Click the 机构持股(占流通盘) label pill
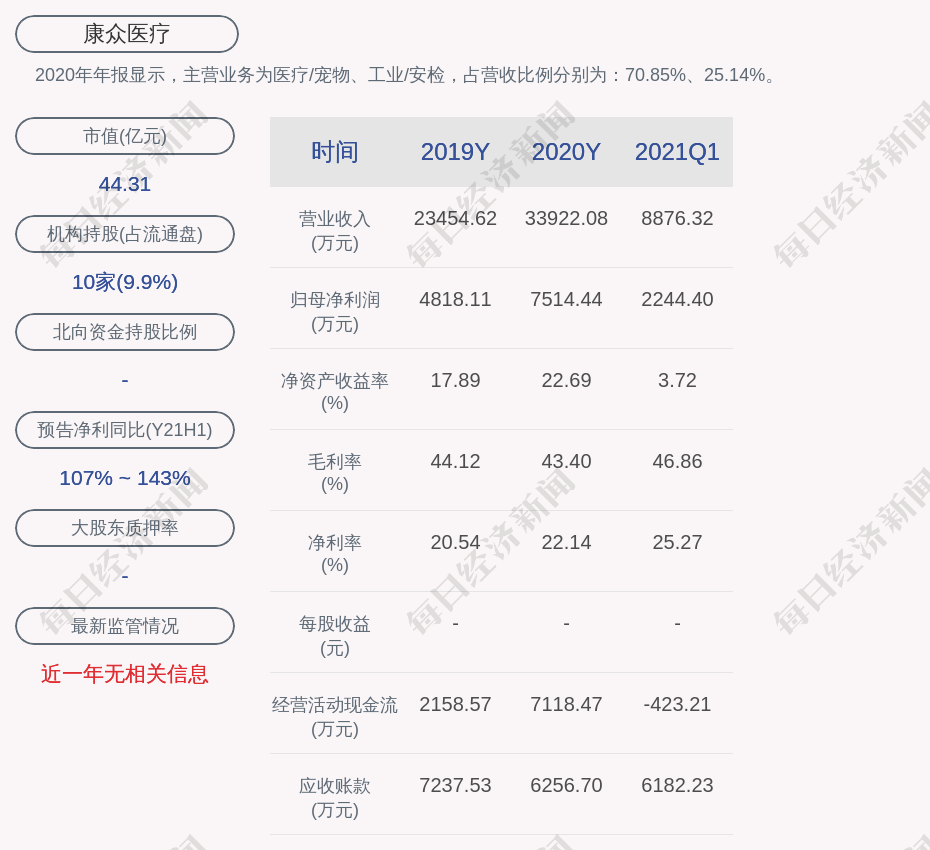This screenshot has width=930, height=850. (x=125, y=234)
